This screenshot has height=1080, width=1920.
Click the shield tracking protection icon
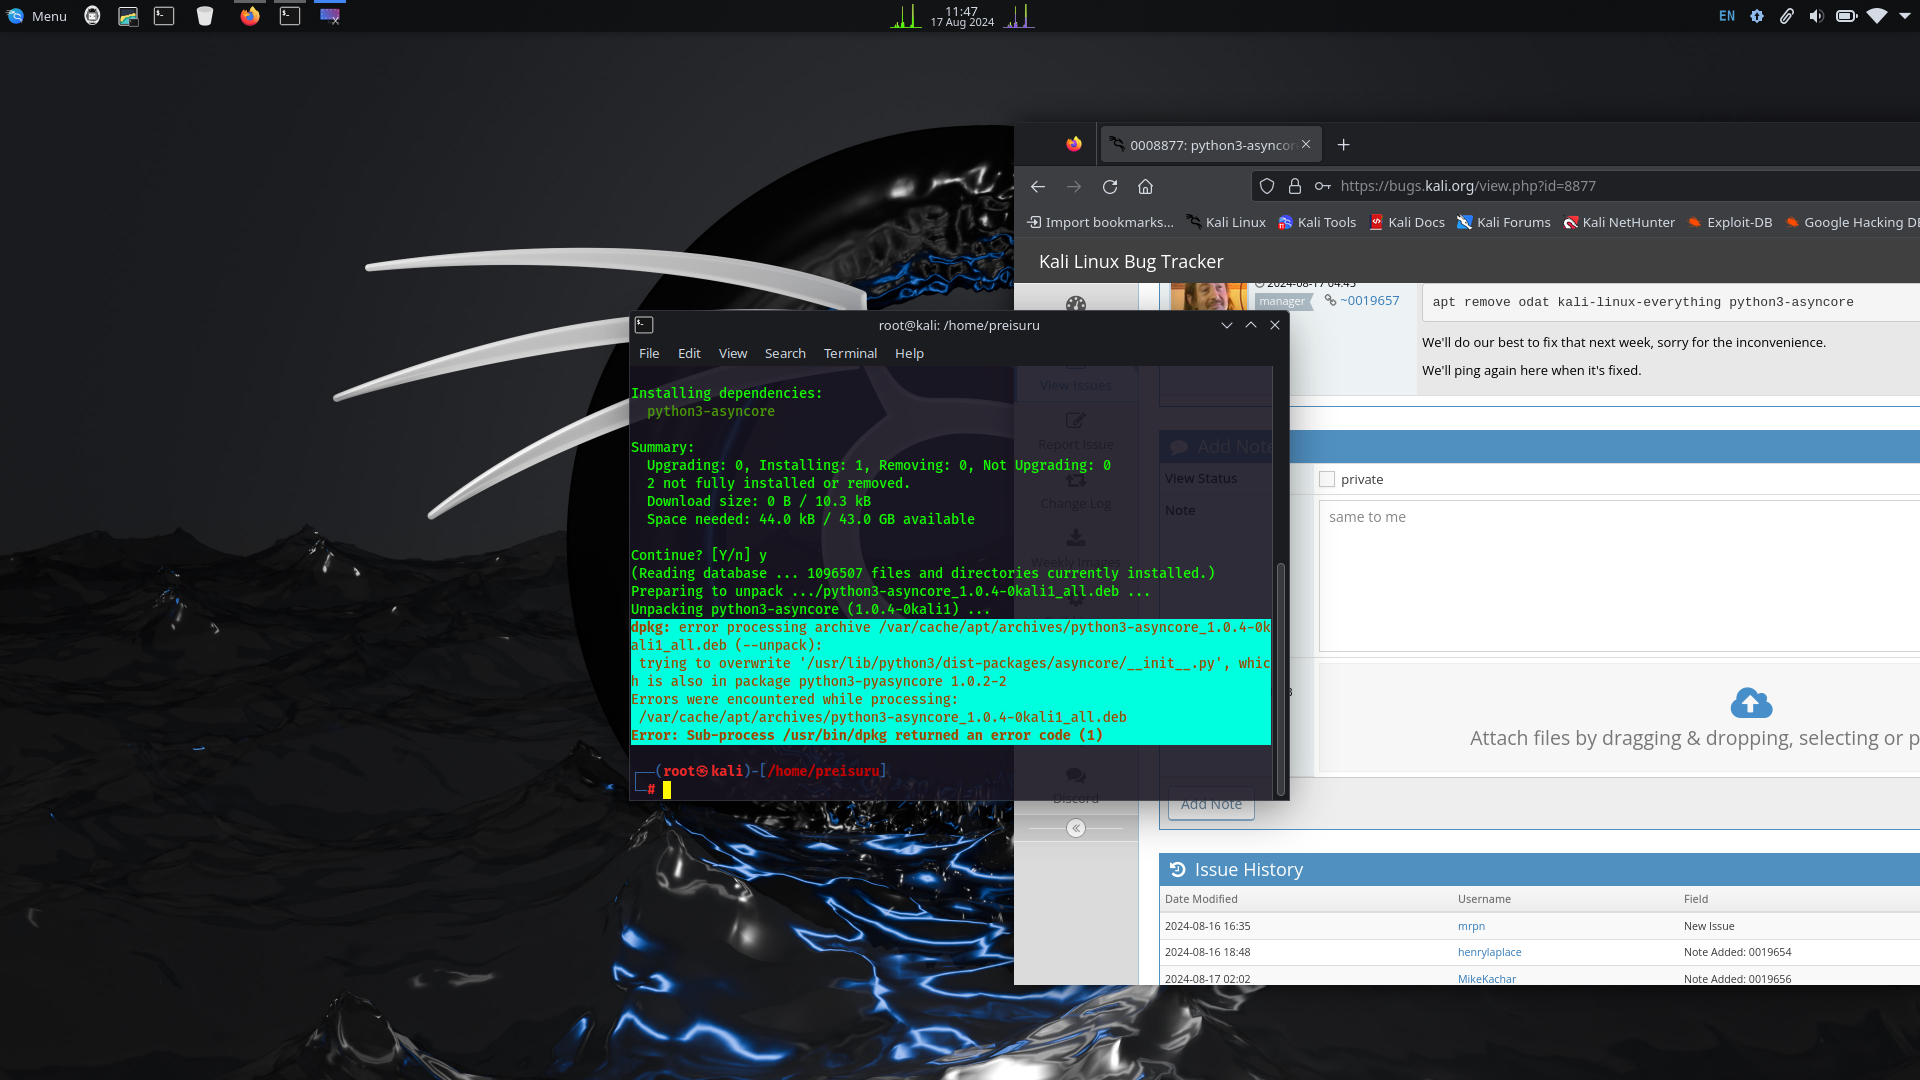tap(1267, 186)
